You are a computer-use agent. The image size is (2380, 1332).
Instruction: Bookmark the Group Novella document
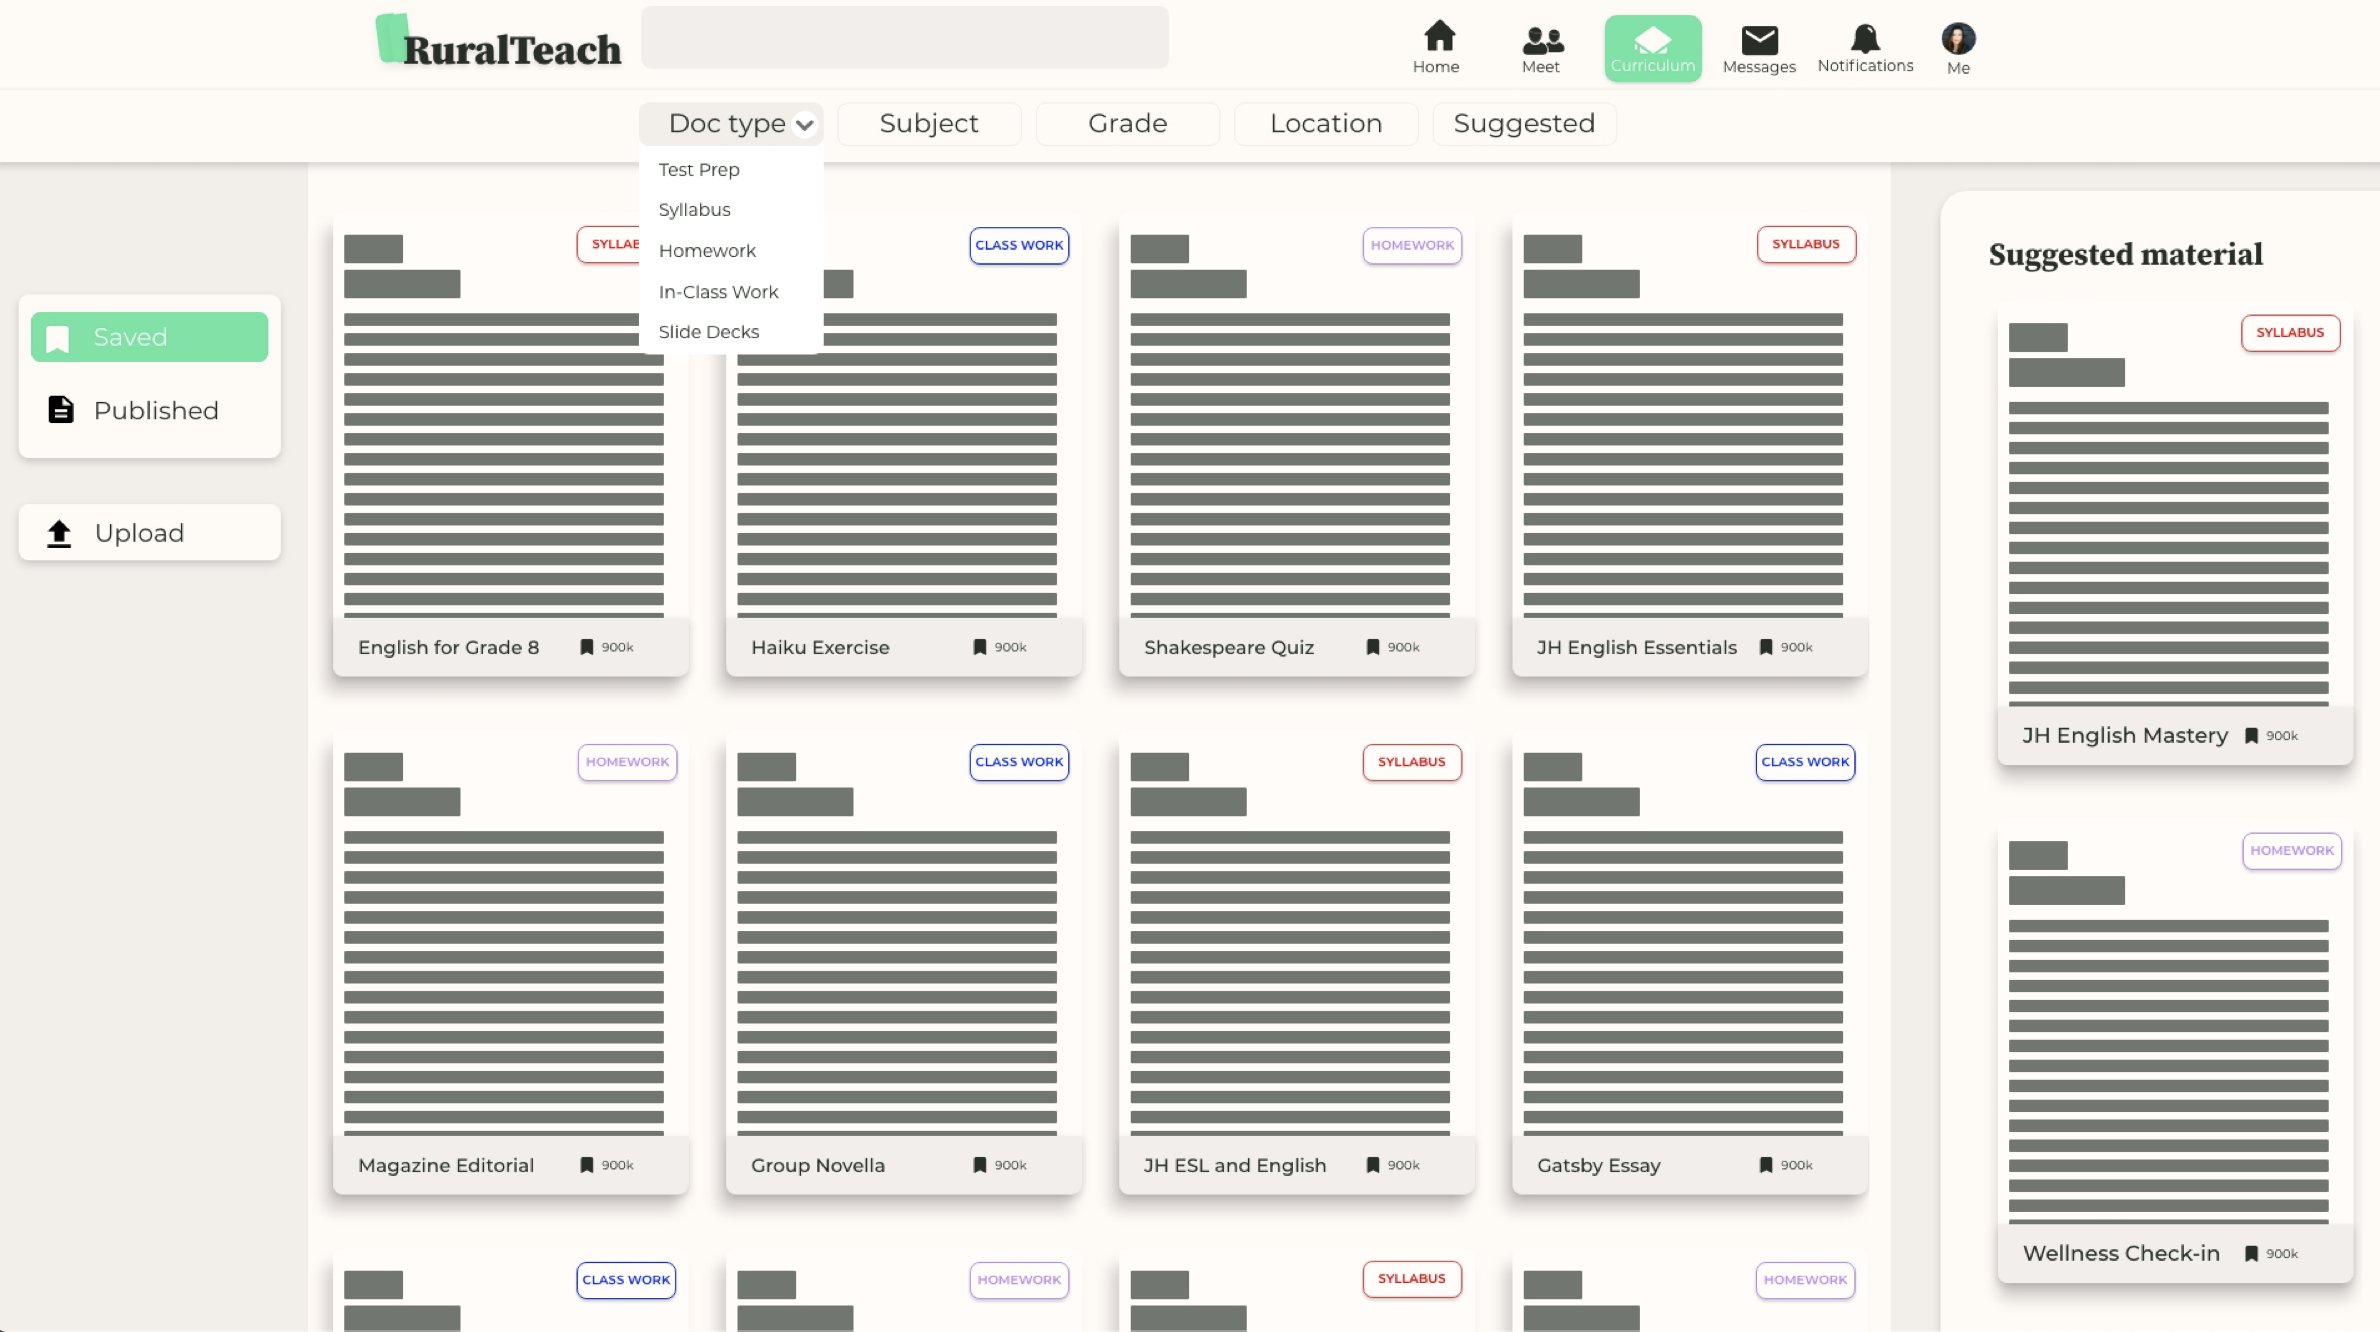pyautogui.click(x=980, y=1165)
